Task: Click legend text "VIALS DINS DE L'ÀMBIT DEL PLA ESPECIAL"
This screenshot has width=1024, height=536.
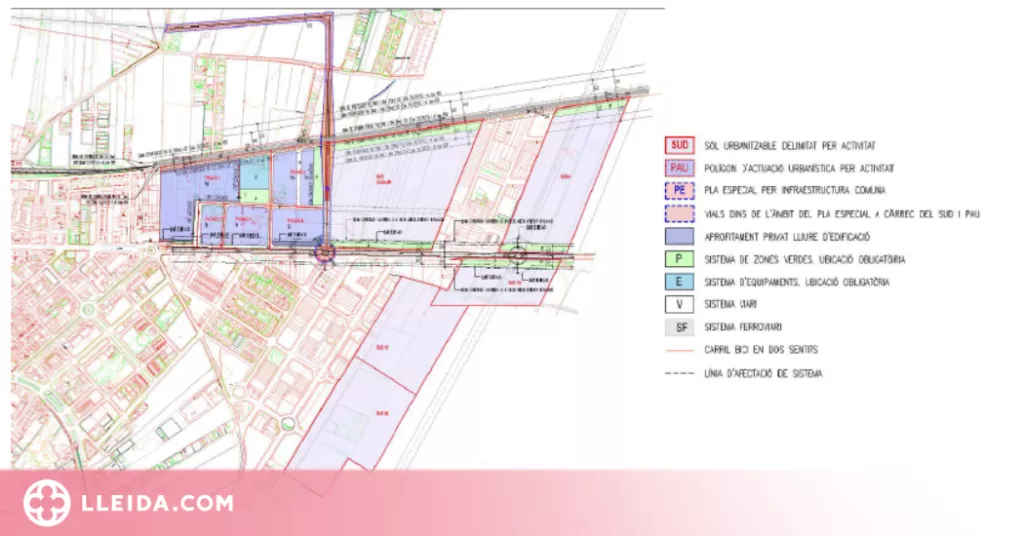Action: click(787, 214)
